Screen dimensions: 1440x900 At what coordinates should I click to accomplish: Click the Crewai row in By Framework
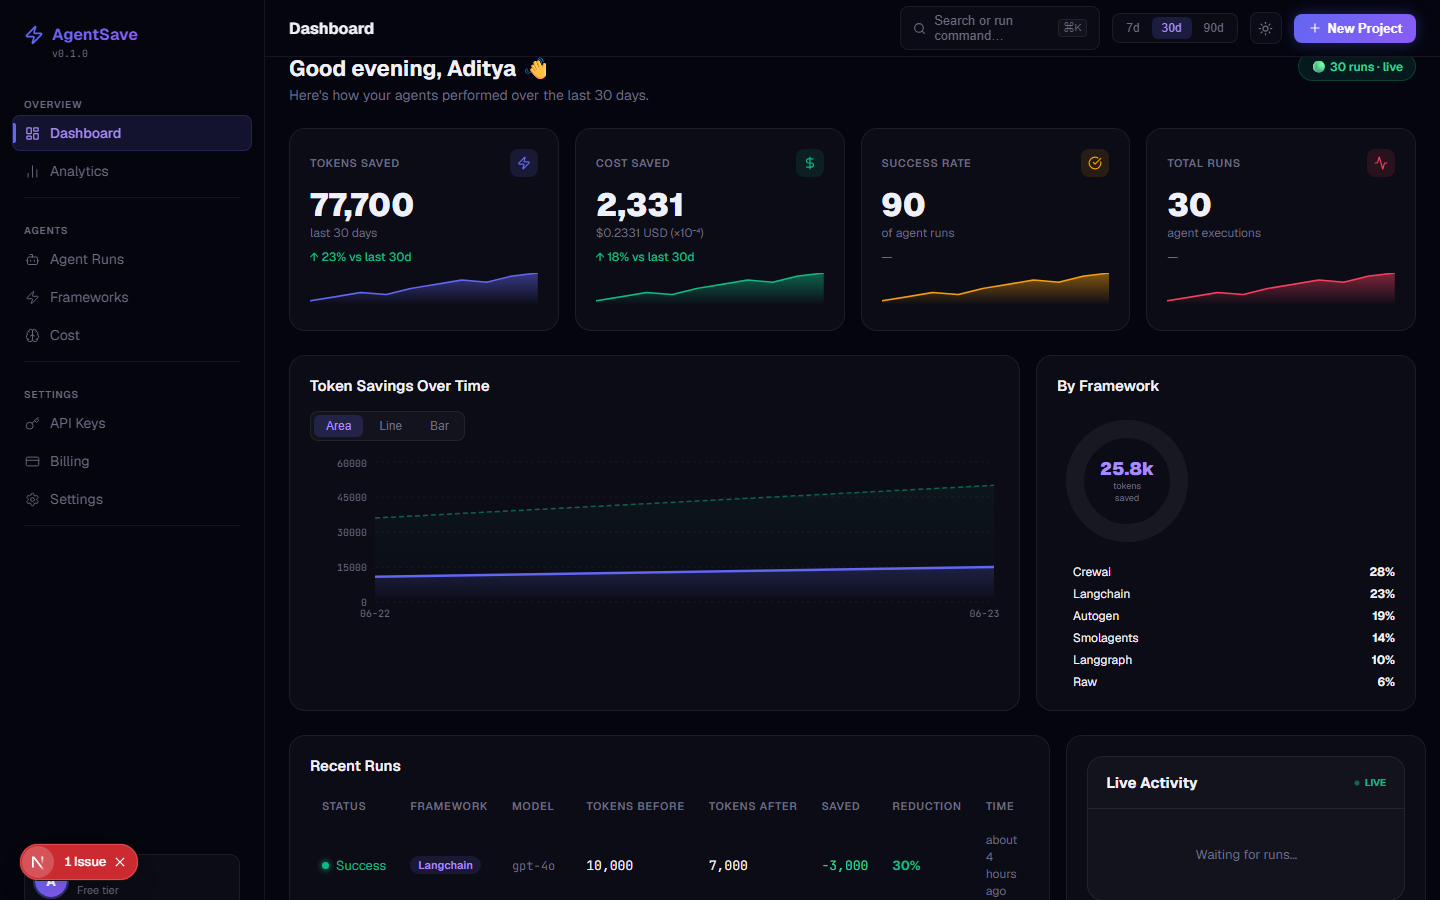(x=1234, y=572)
